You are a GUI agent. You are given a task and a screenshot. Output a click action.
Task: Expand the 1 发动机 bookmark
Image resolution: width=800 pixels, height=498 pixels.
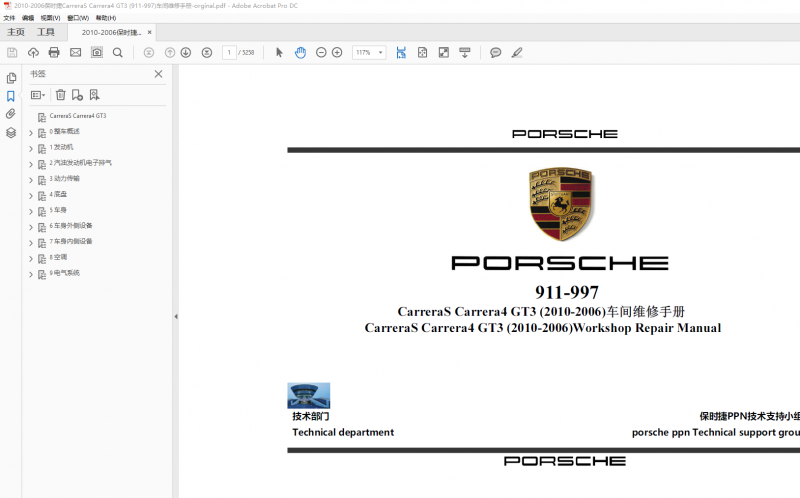(x=31, y=149)
